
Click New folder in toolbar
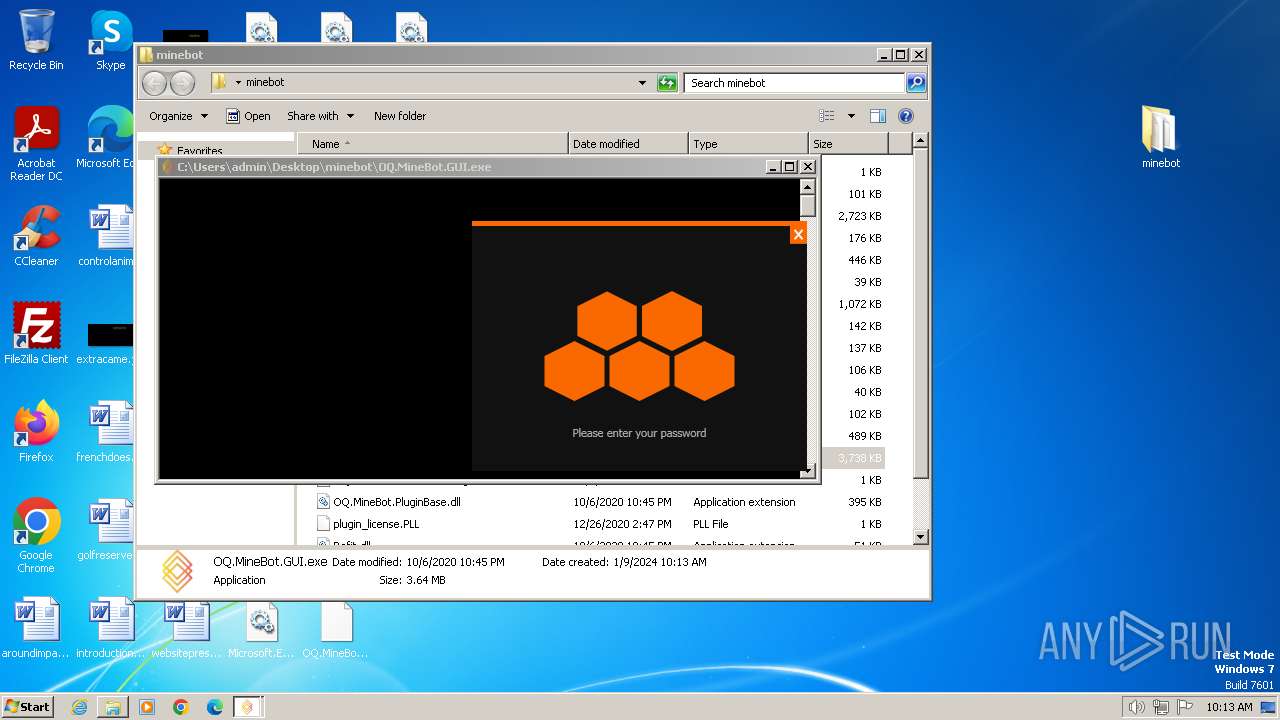(x=400, y=116)
